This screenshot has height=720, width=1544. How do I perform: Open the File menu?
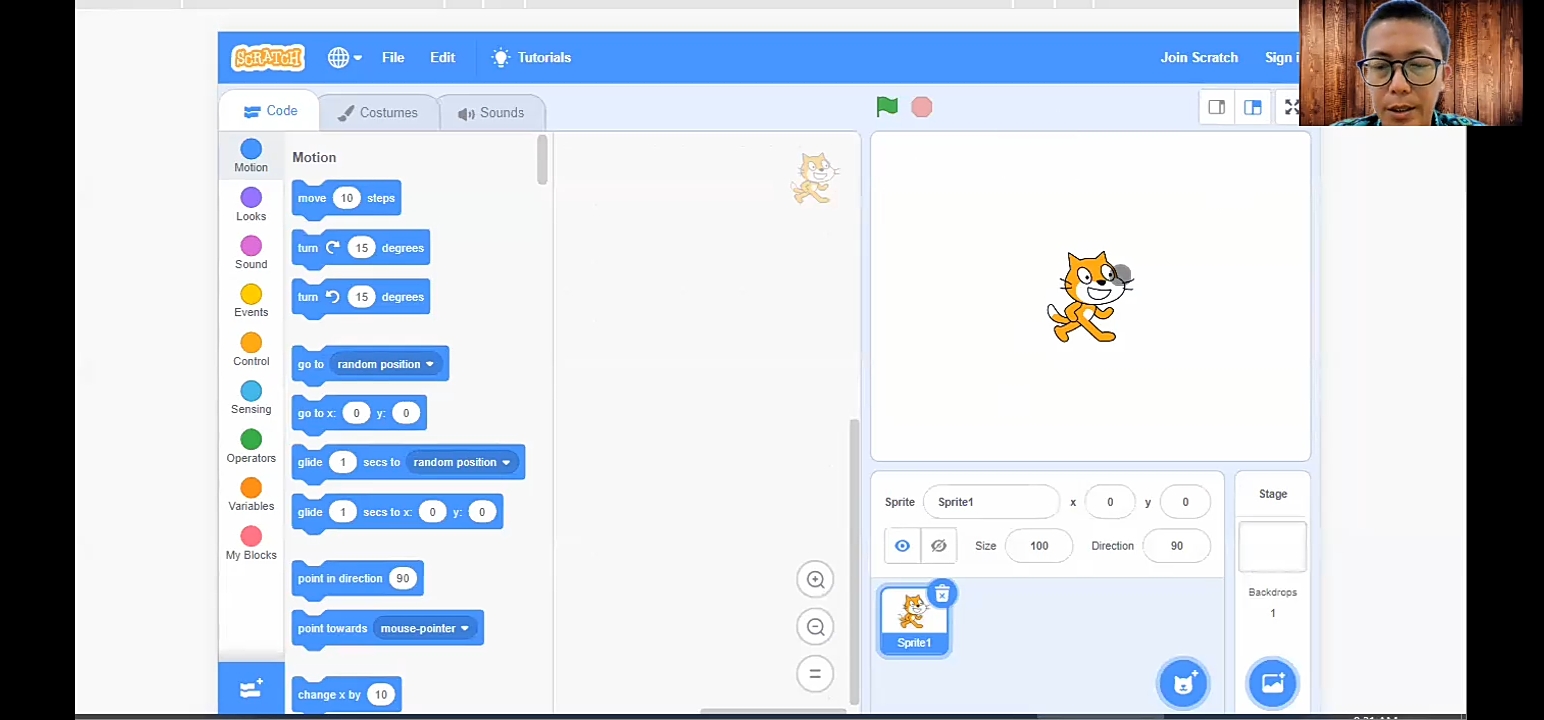point(392,57)
